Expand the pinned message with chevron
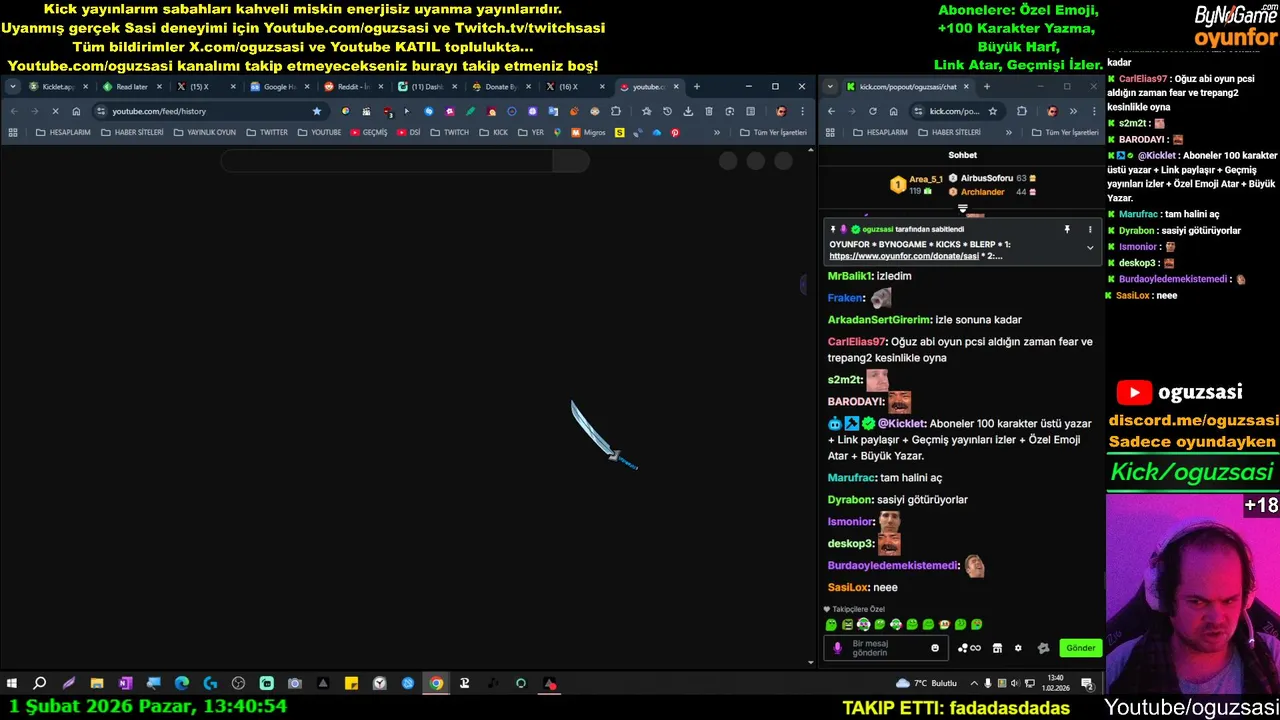The height and width of the screenshot is (720, 1280). click(1090, 247)
